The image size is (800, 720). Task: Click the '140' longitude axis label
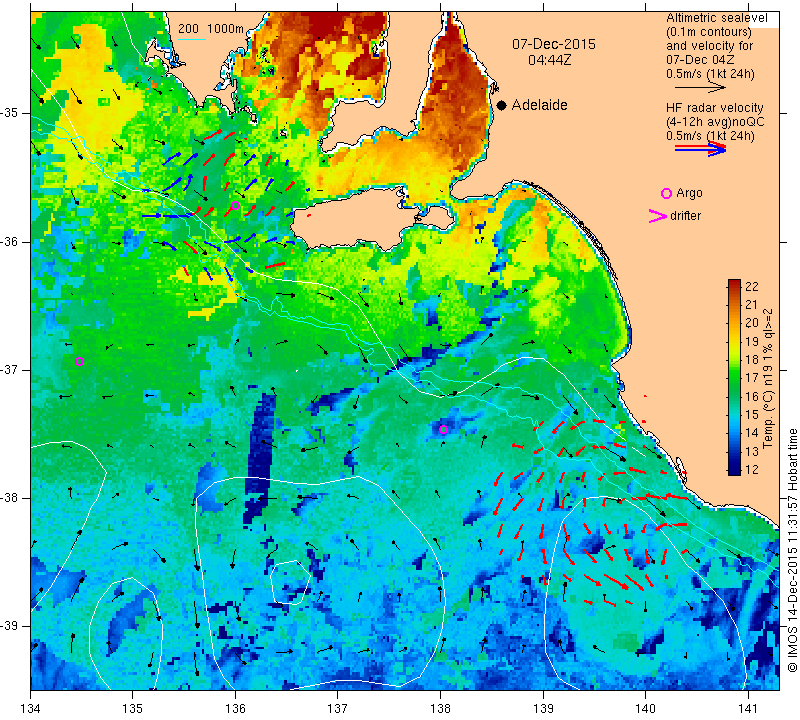(645, 709)
